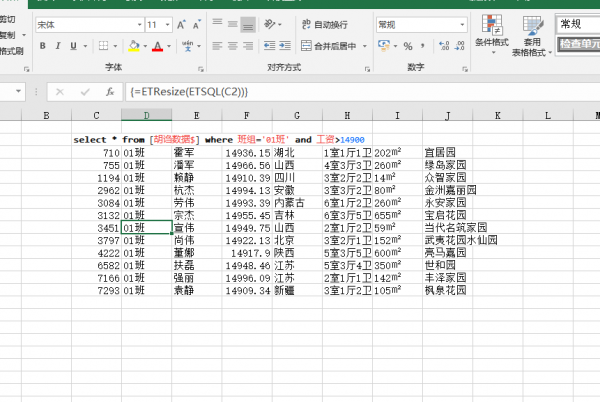Select the SQL query cell starting with select

(x=219, y=140)
